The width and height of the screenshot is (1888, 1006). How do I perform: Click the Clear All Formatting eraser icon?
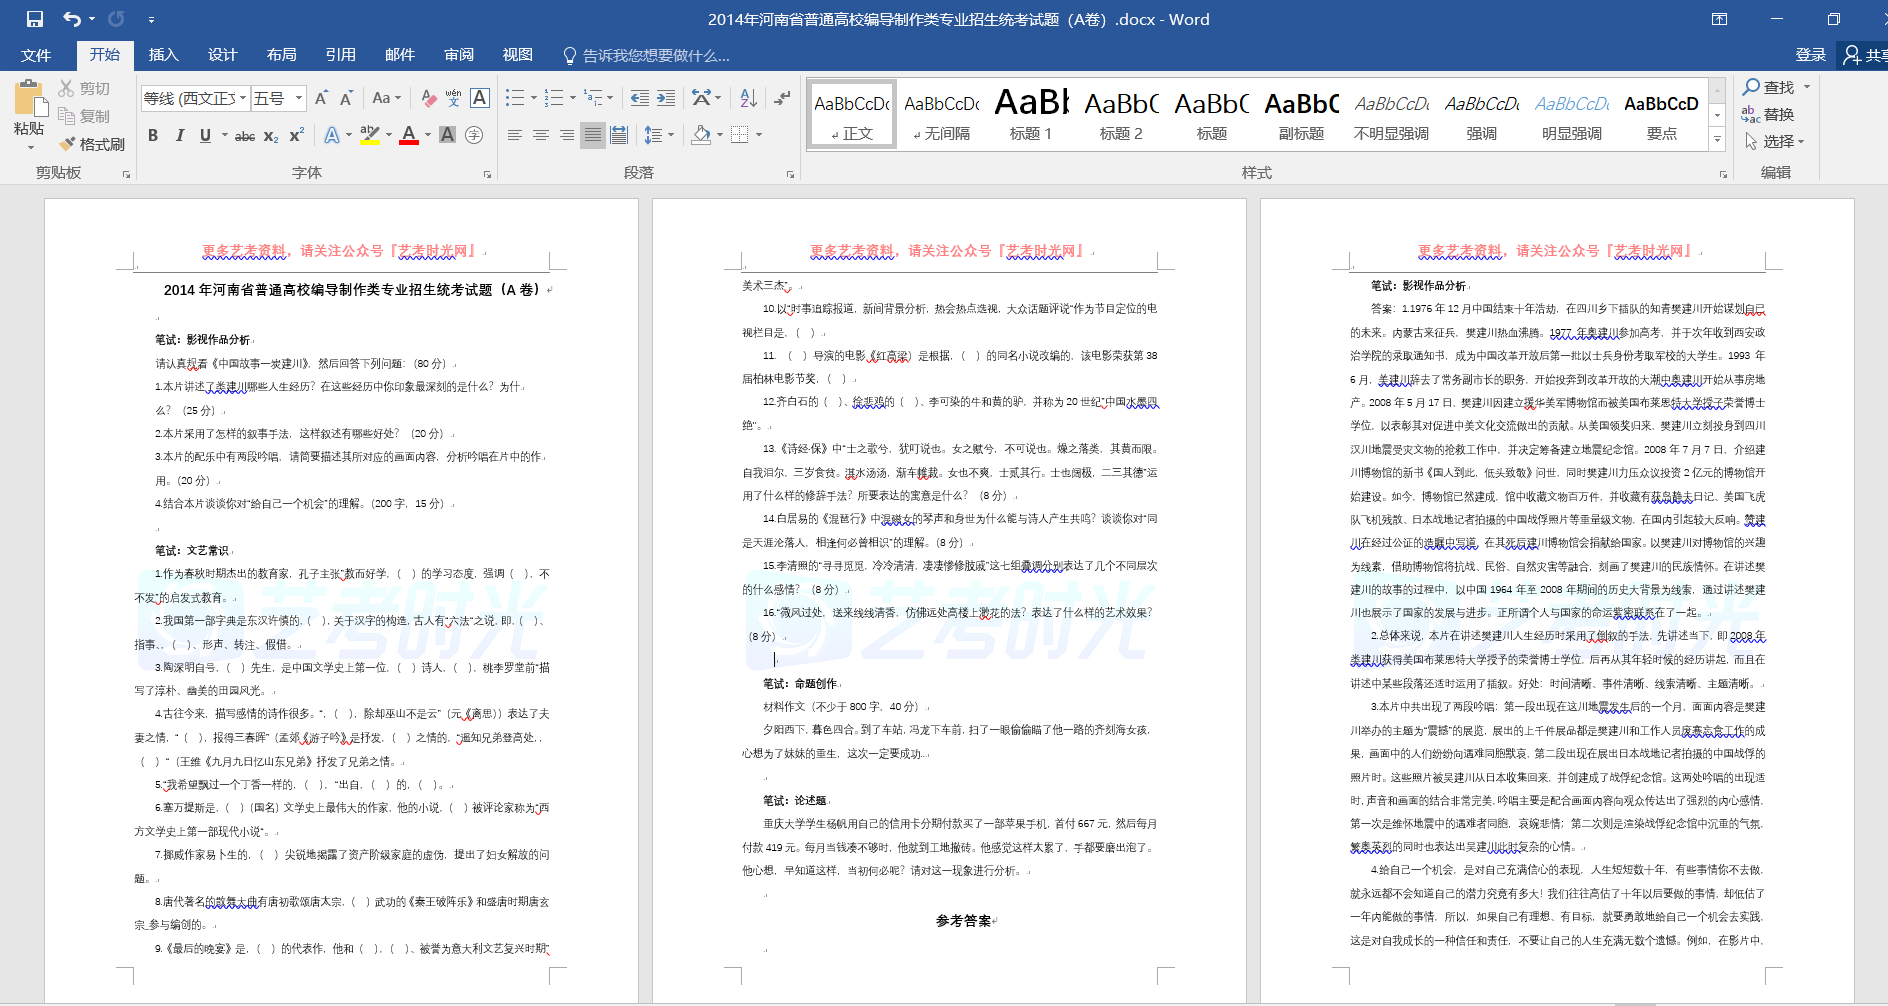tap(428, 98)
